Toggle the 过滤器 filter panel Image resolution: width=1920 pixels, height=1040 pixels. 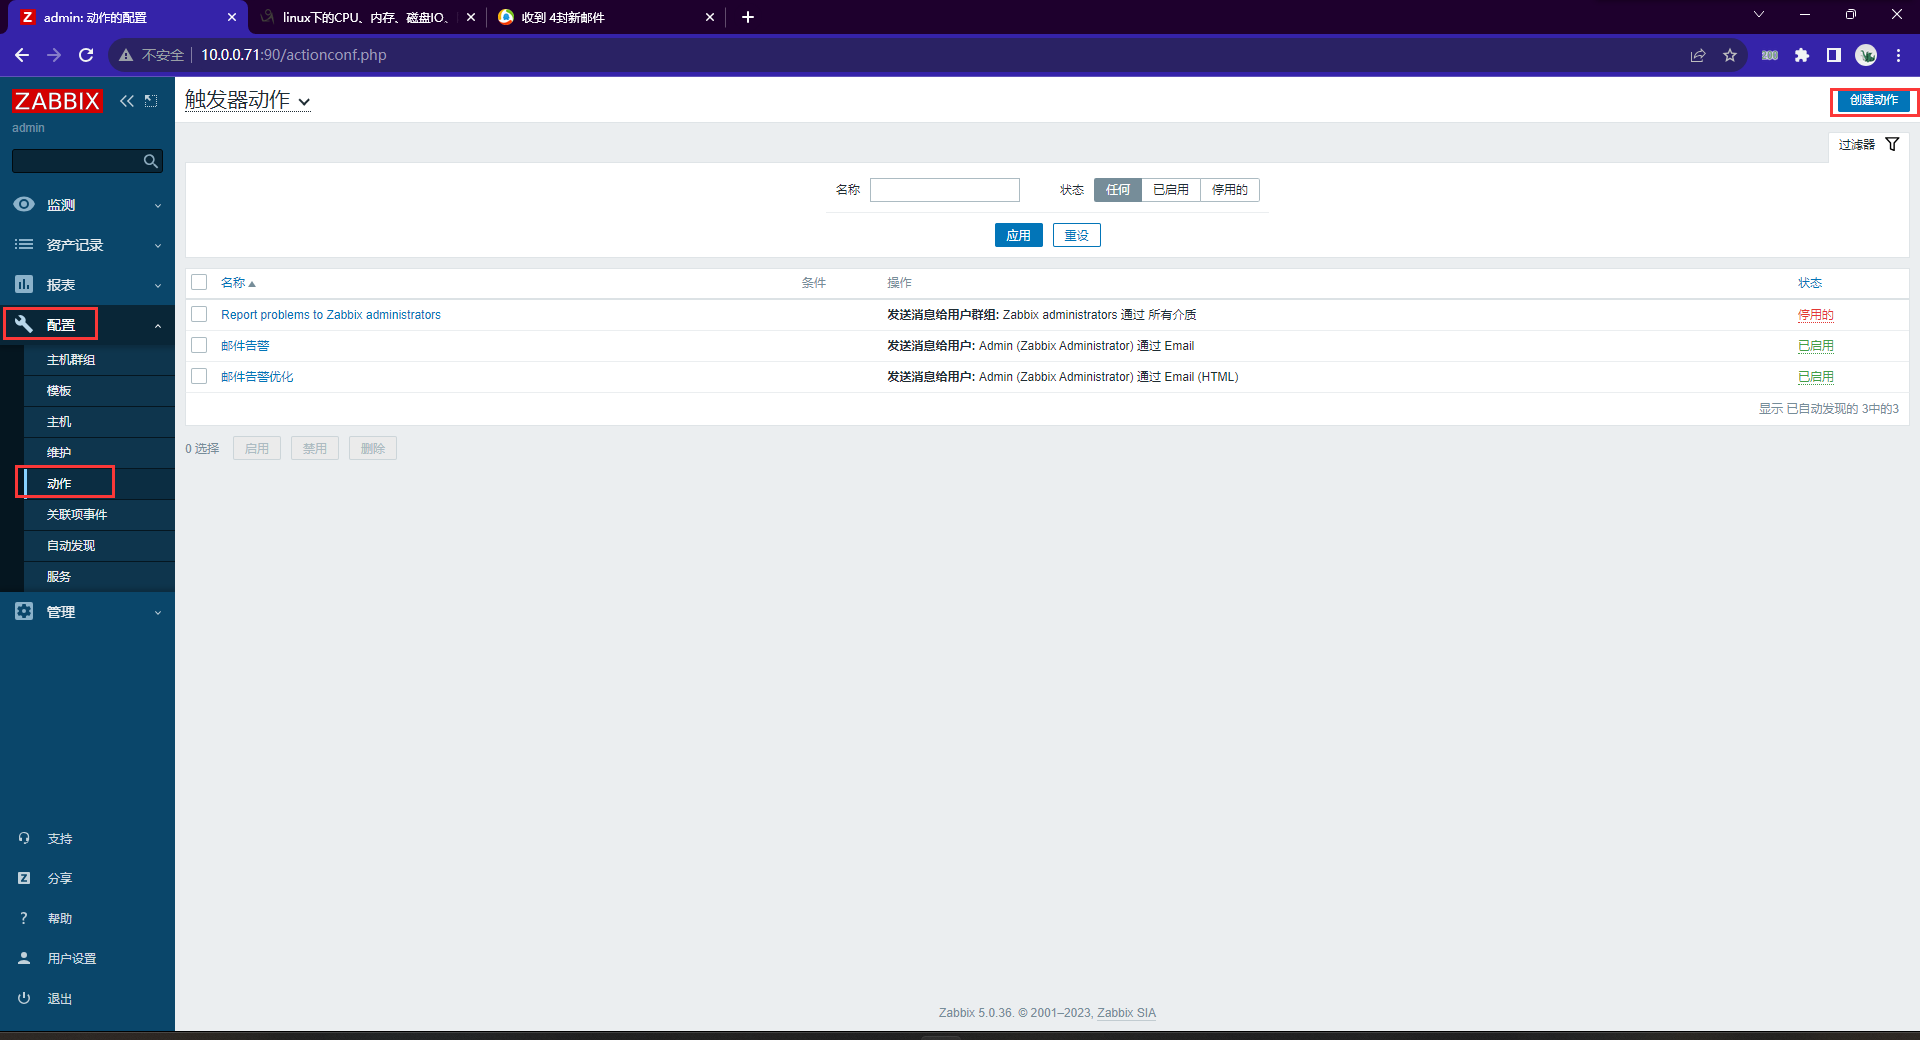tap(1869, 145)
